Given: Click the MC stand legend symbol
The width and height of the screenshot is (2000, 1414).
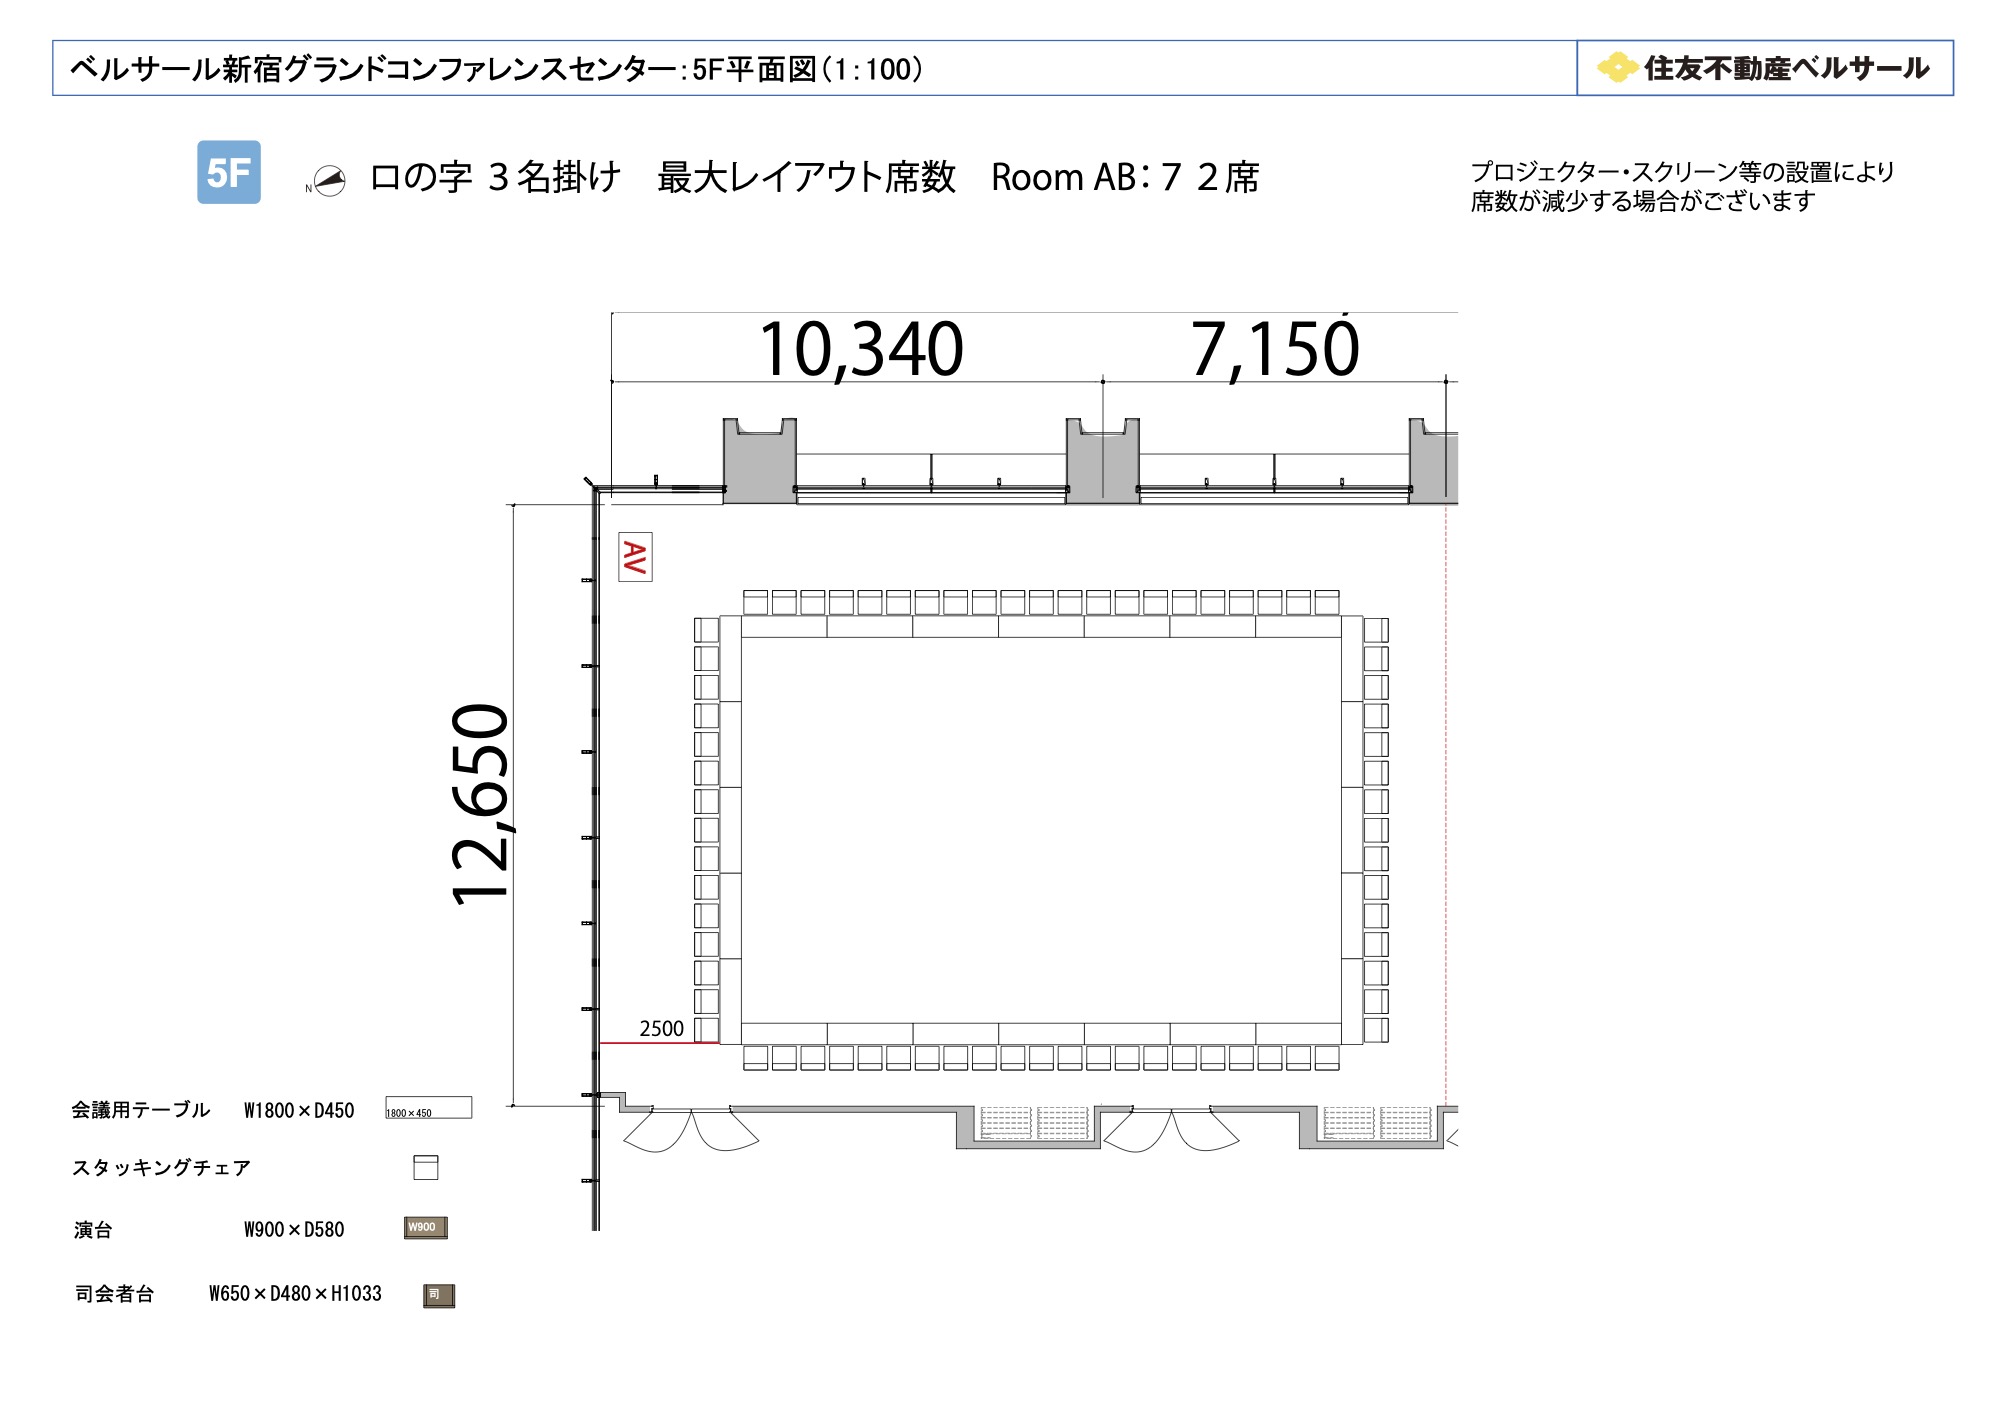Looking at the screenshot, I should pos(439,1296).
